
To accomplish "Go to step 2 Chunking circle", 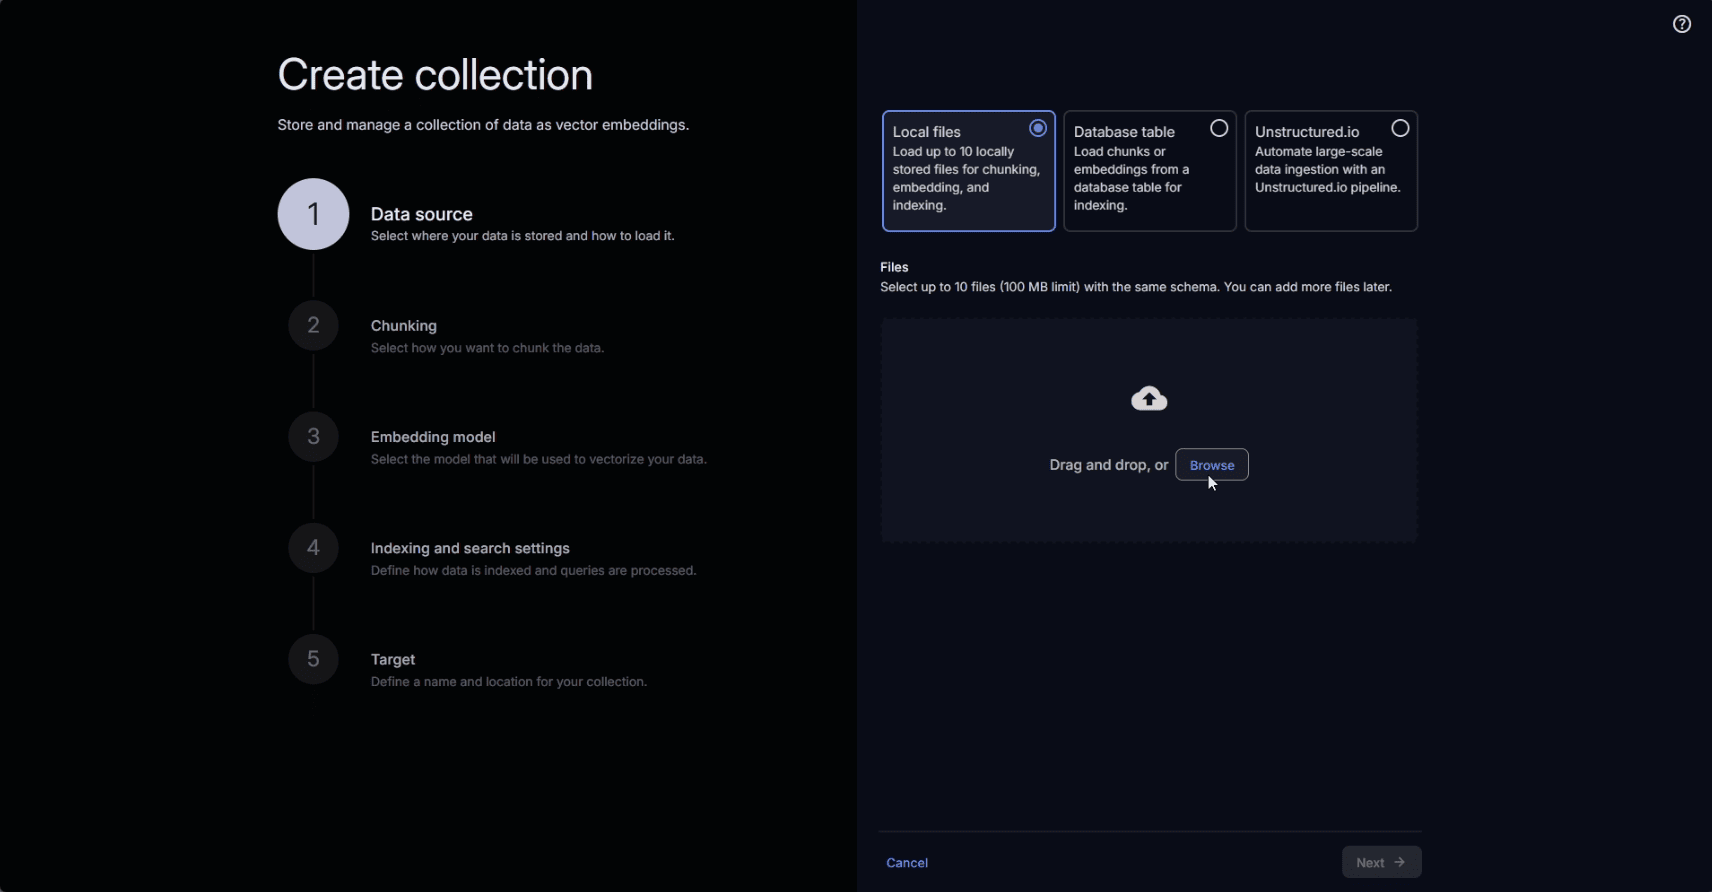I will pyautogui.click(x=313, y=325).
